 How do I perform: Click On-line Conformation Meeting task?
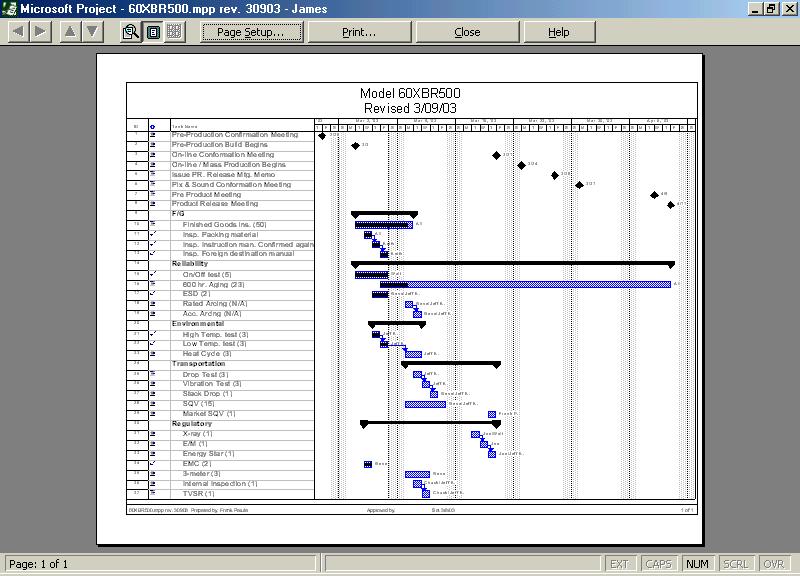222,155
